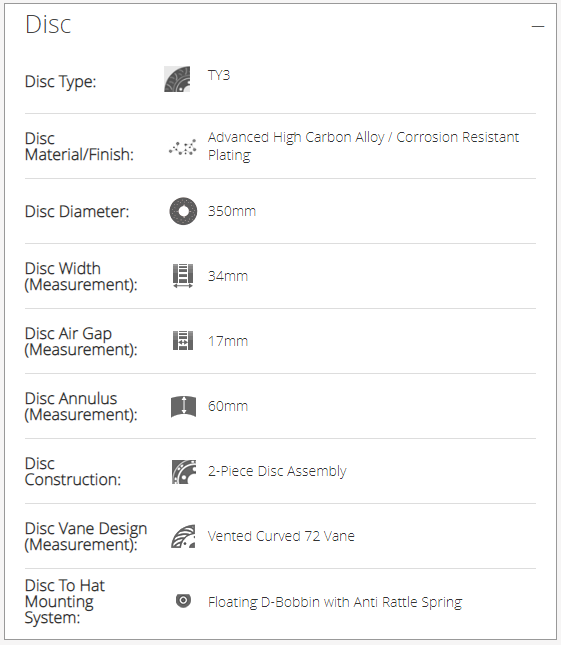Click the Disc section heading
Viewport: 561px width, 645px height.
pos(48,24)
